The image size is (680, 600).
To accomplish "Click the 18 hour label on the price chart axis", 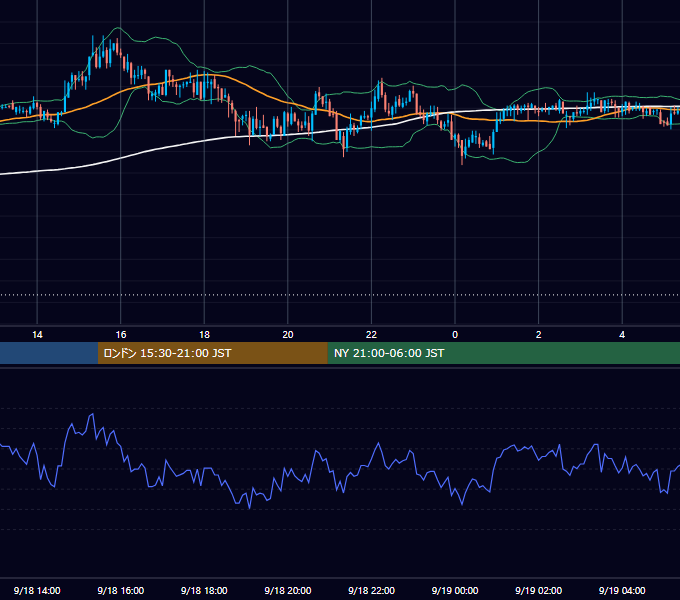I will click(x=204, y=335).
